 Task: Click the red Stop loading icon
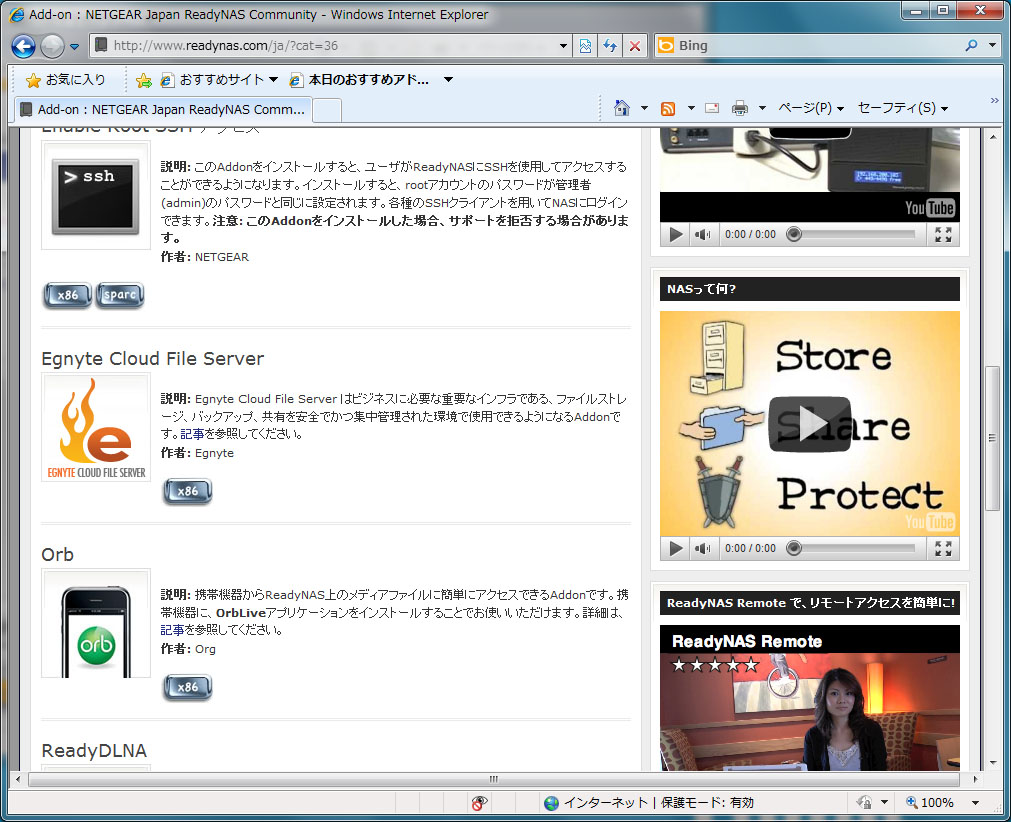[x=634, y=46]
